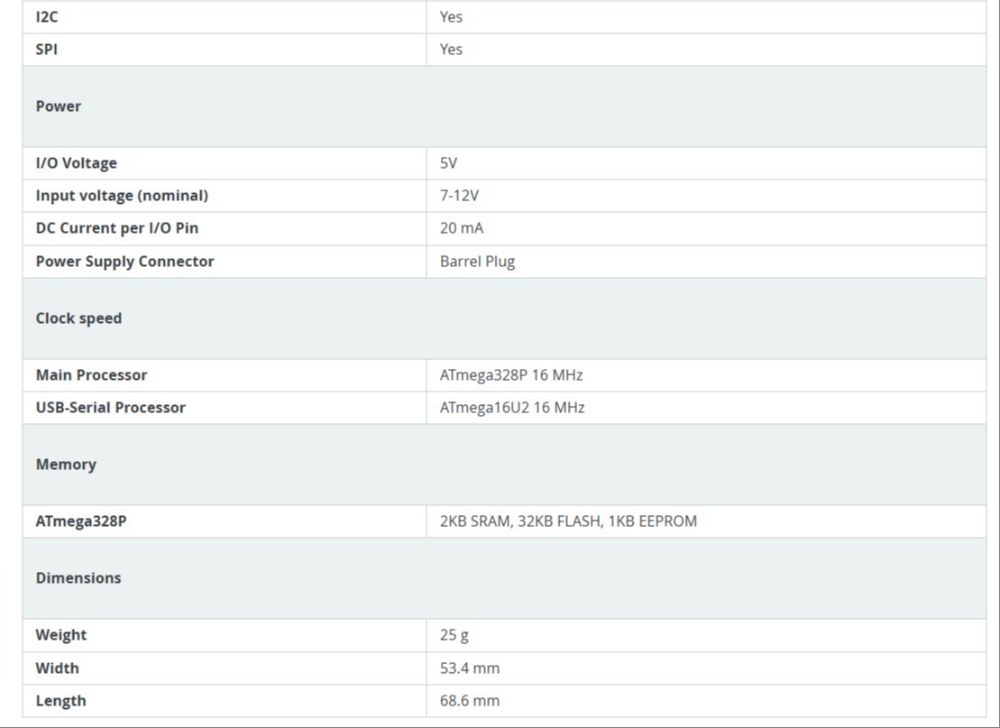
Task: Select the DC Current per I/O Pin label
Action: tap(117, 228)
